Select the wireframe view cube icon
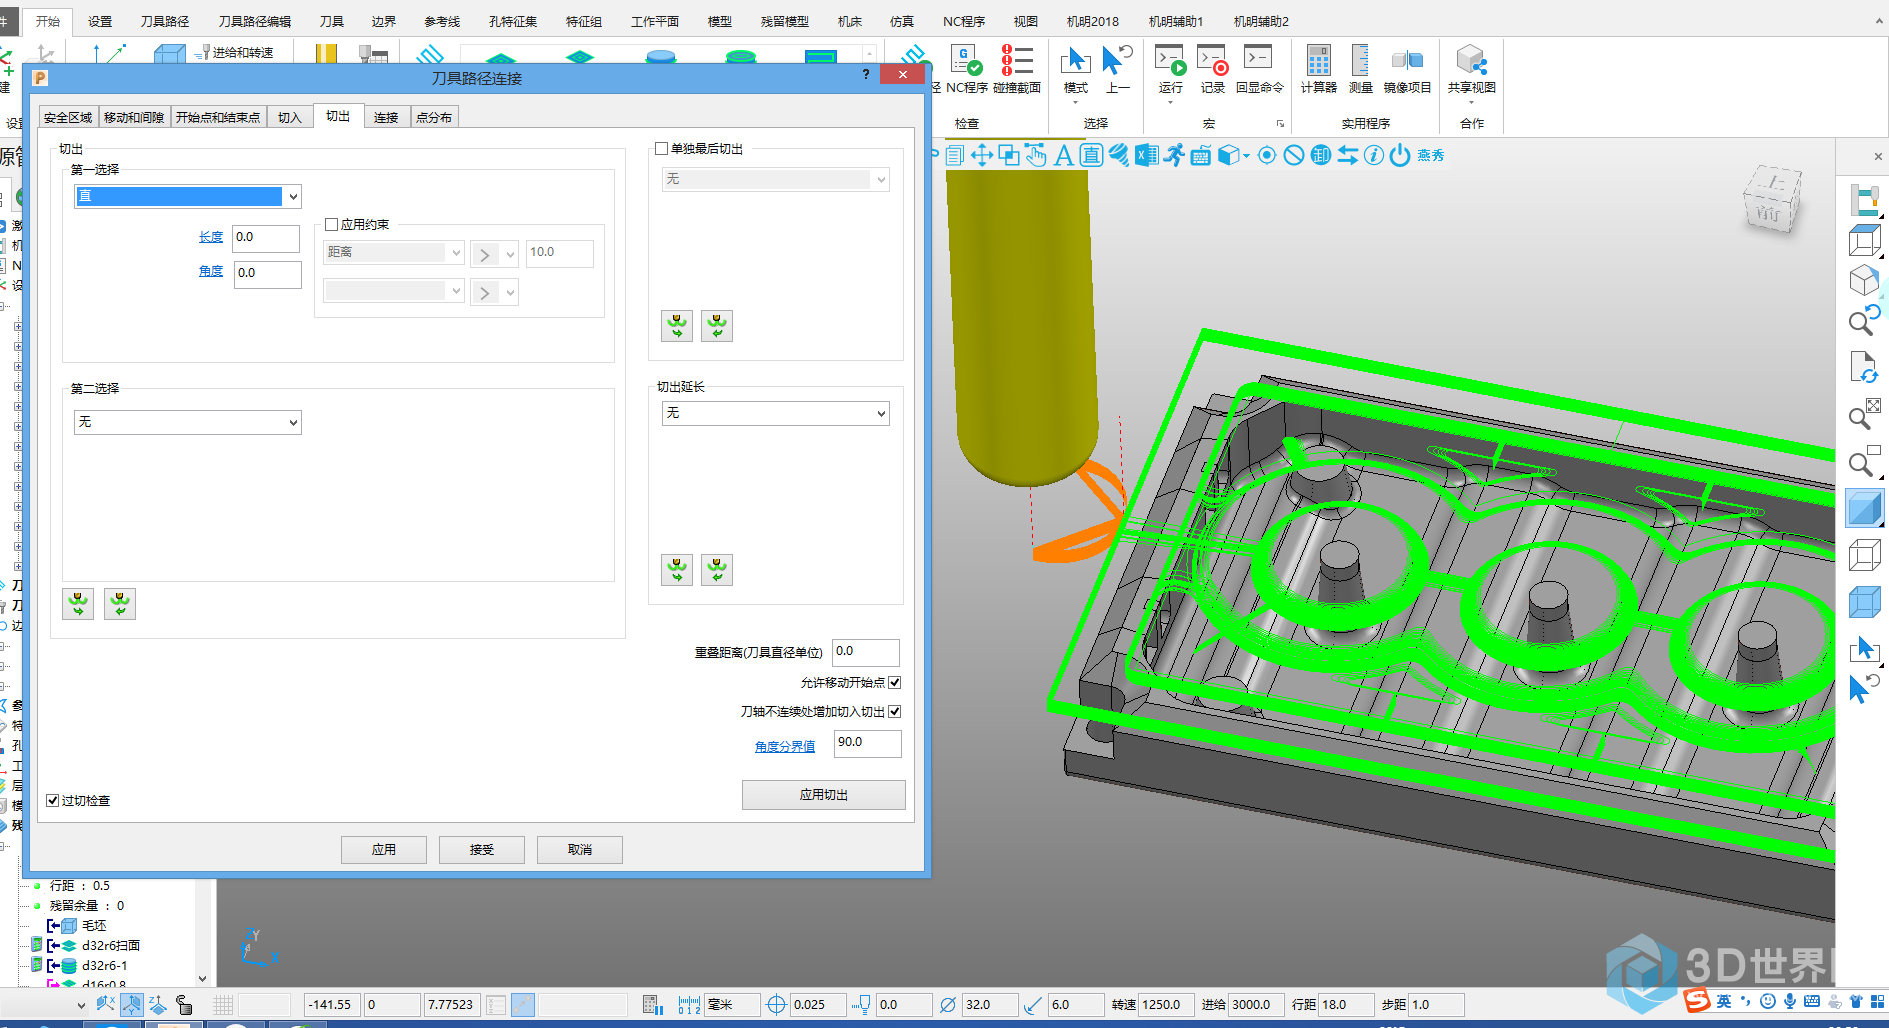Image resolution: width=1889 pixels, height=1028 pixels. [1864, 555]
